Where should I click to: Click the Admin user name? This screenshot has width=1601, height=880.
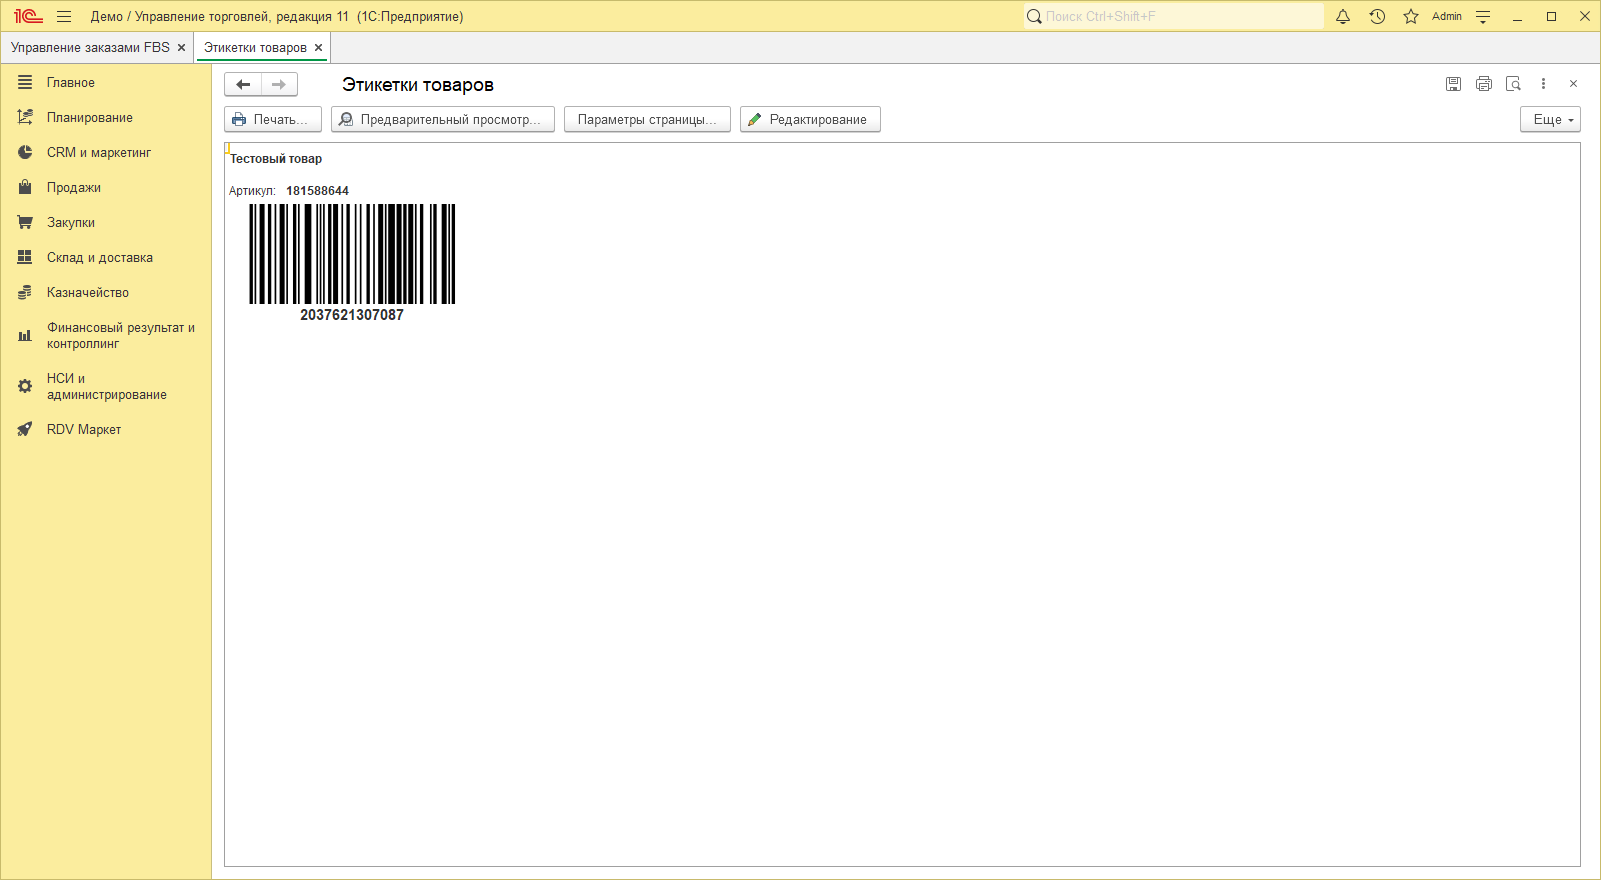tap(1447, 16)
